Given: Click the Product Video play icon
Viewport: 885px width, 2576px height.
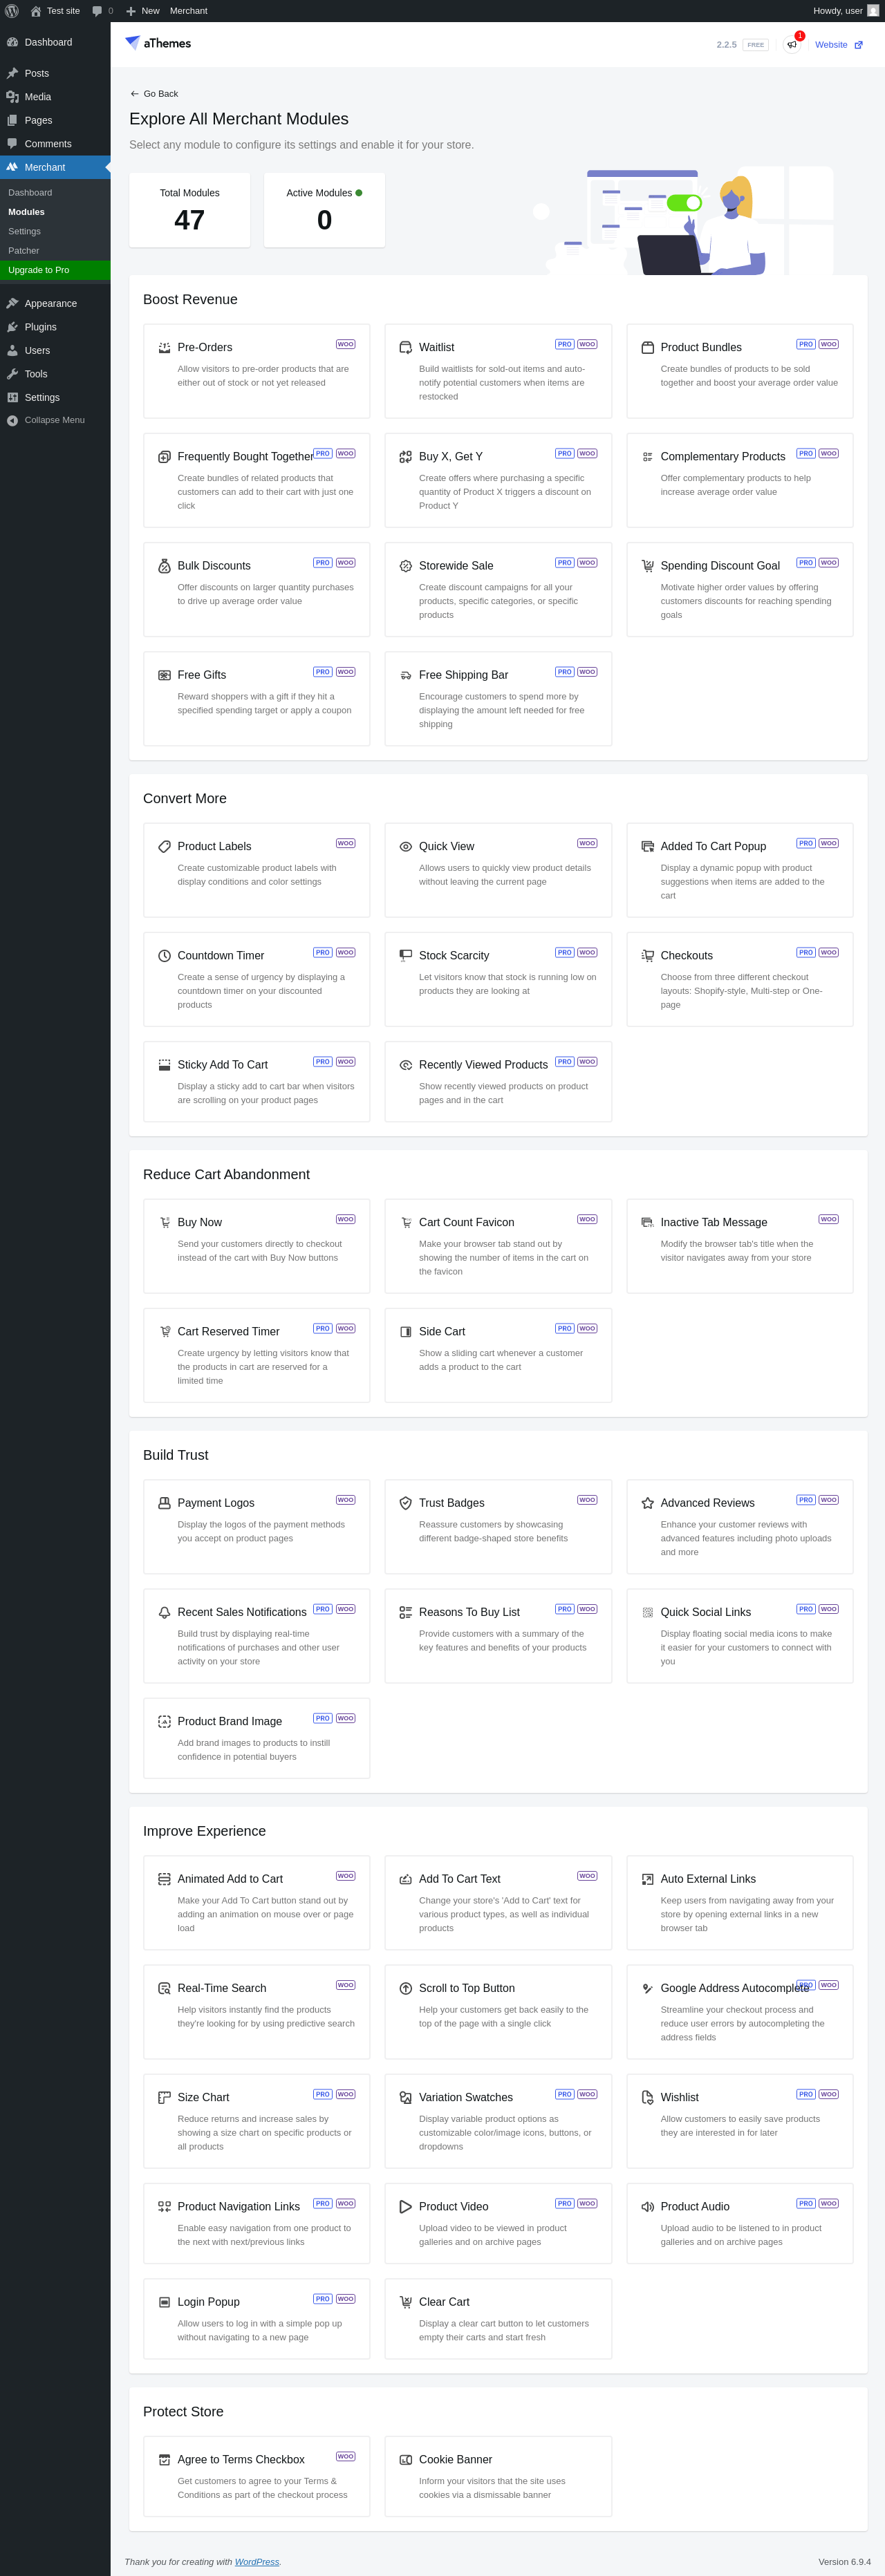Looking at the screenshot, I should point(405,2206).
